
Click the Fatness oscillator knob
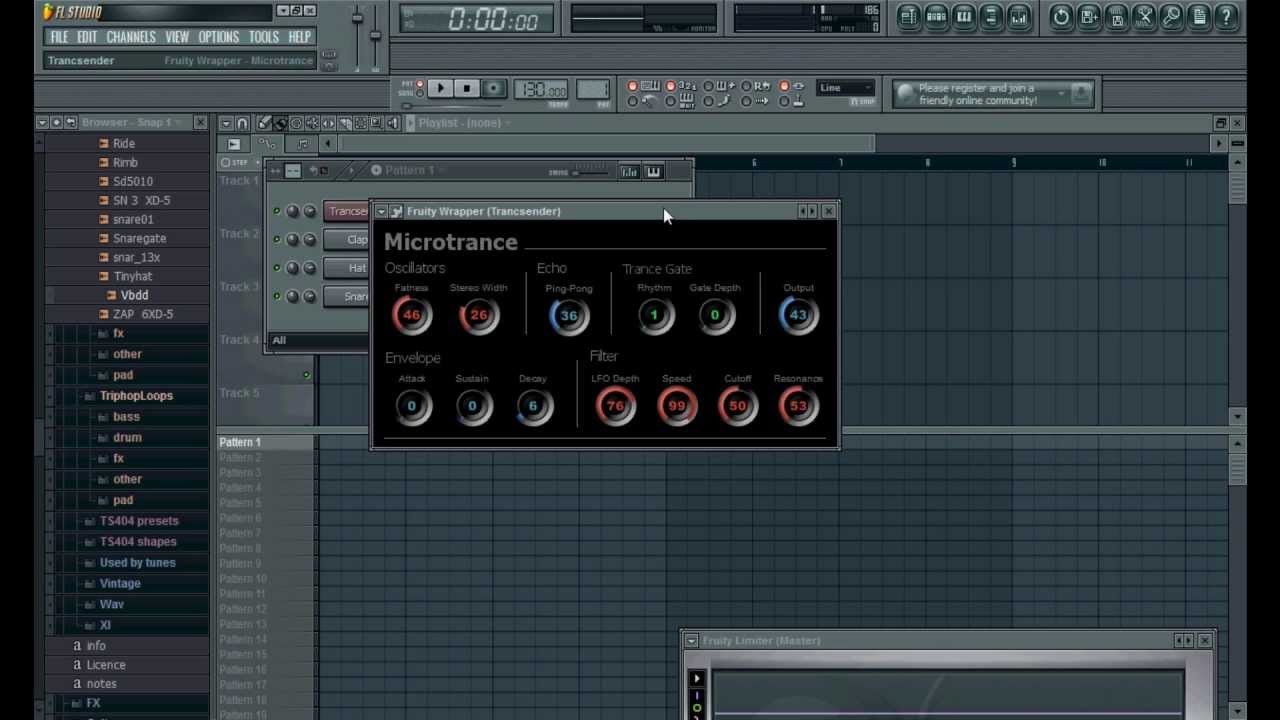coord(411,315)
